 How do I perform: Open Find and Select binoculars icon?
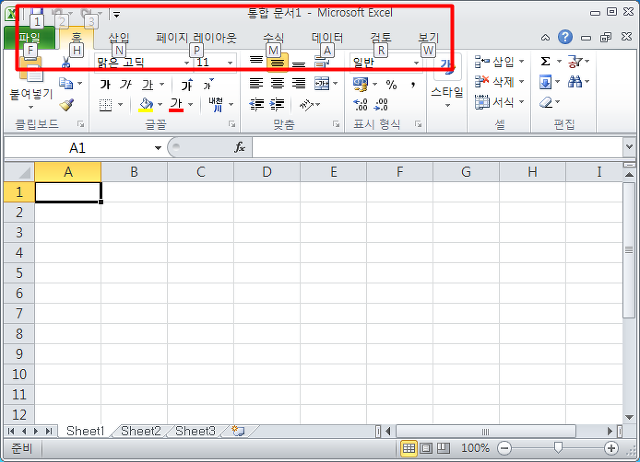[575, 82]
